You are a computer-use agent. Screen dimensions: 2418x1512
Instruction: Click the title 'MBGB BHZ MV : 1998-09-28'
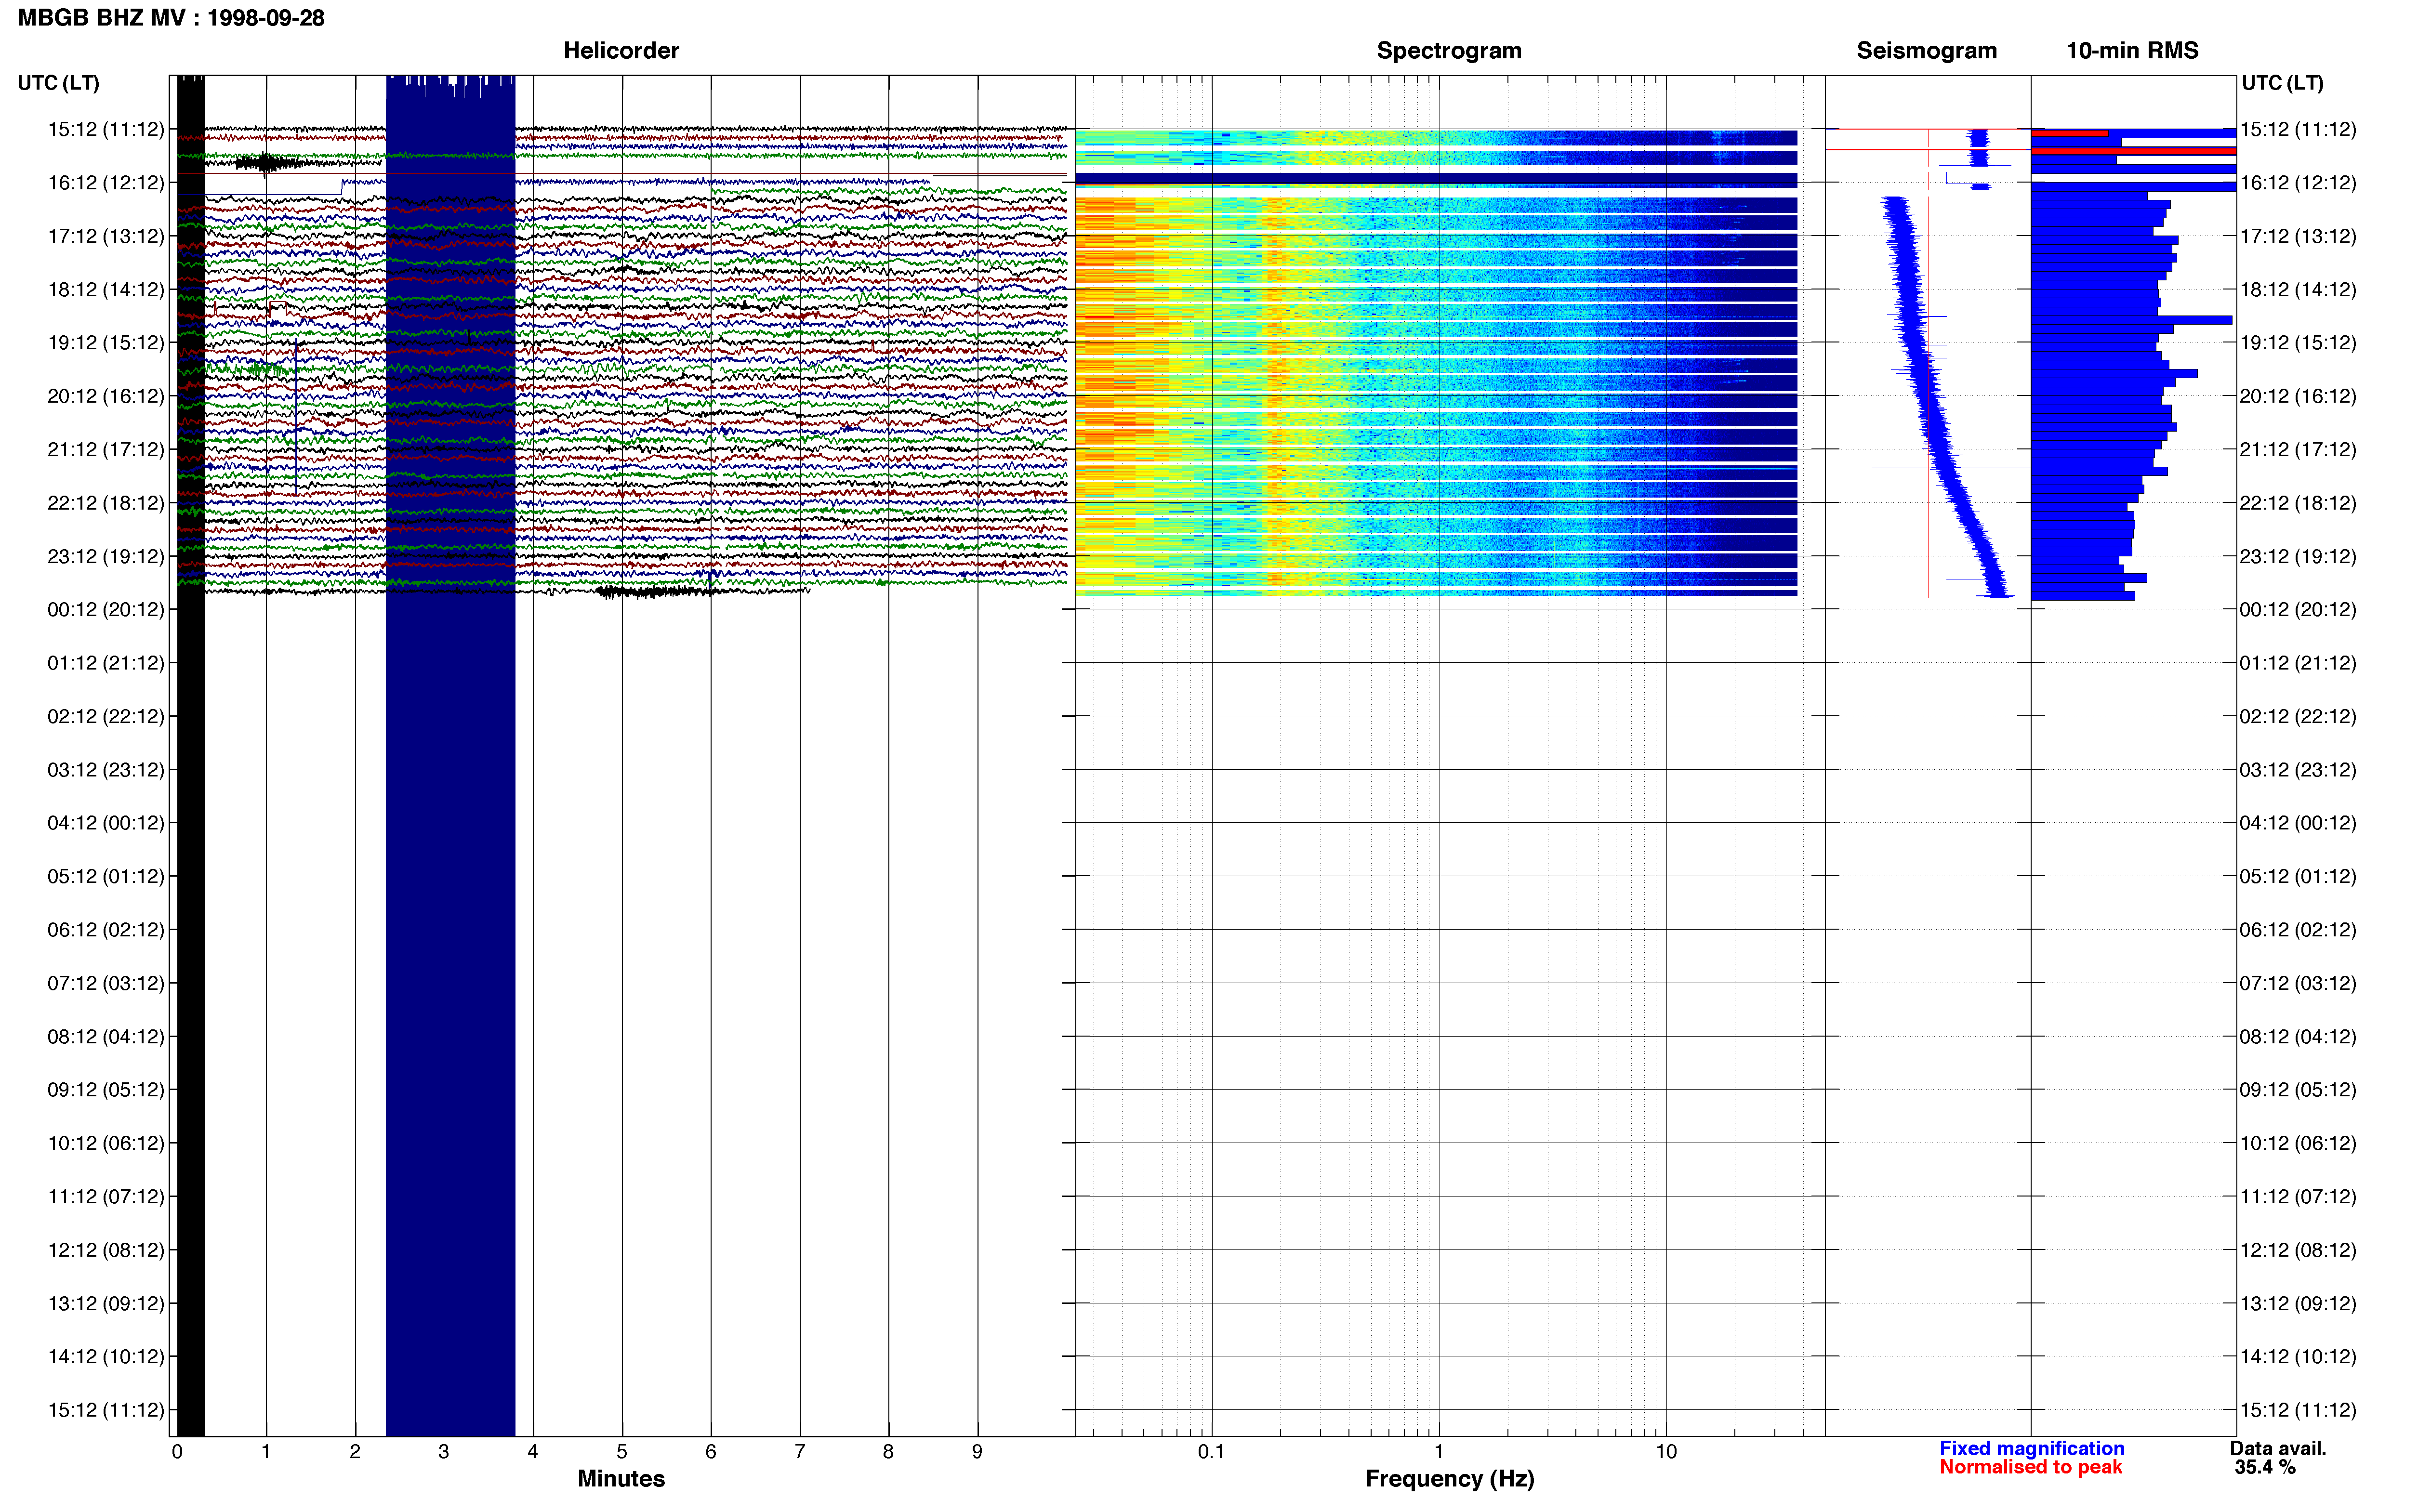click(171, 18)
